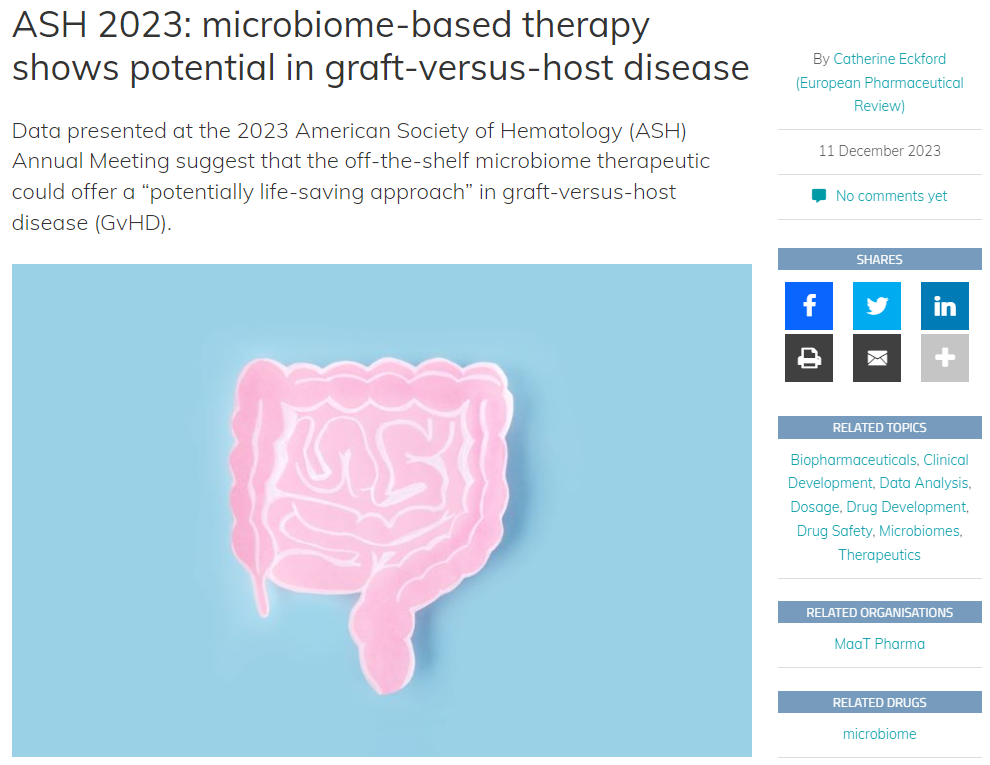Share the article on Twitter
The width and height of the screenshot is (990, 765).
(x=877, y=306)
